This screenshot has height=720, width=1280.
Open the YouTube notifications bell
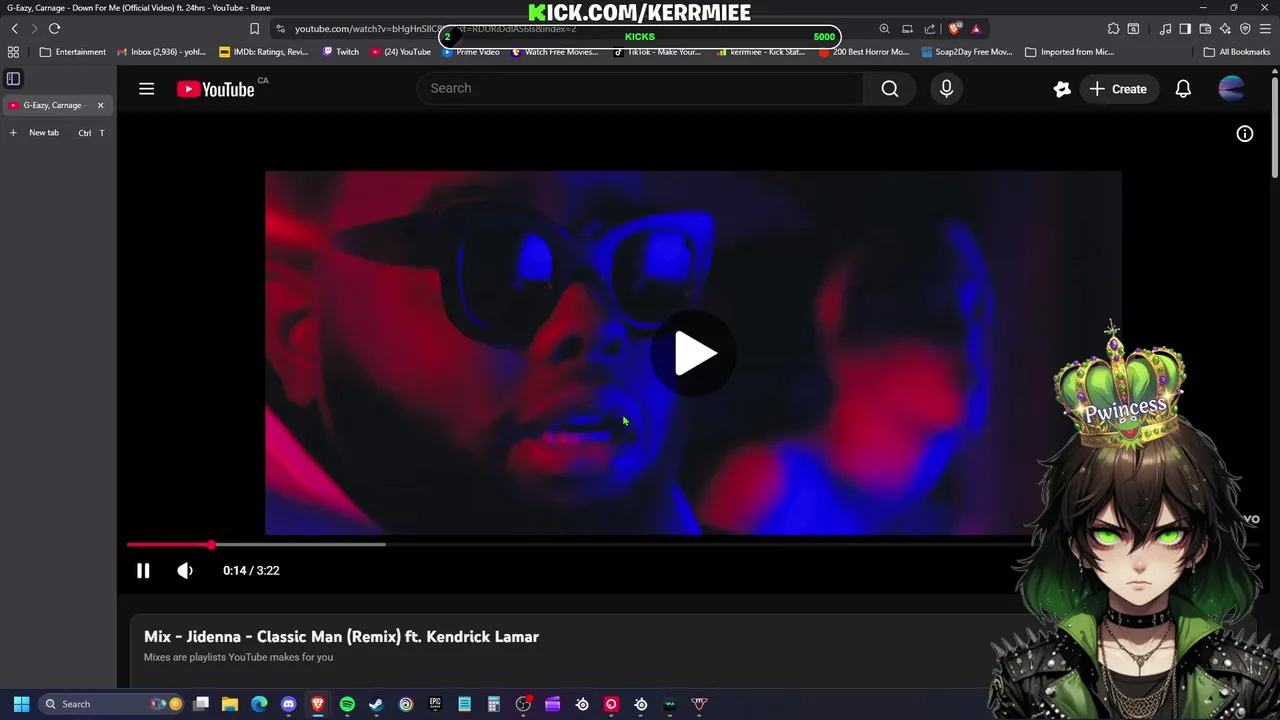(x=1183, y=89)
